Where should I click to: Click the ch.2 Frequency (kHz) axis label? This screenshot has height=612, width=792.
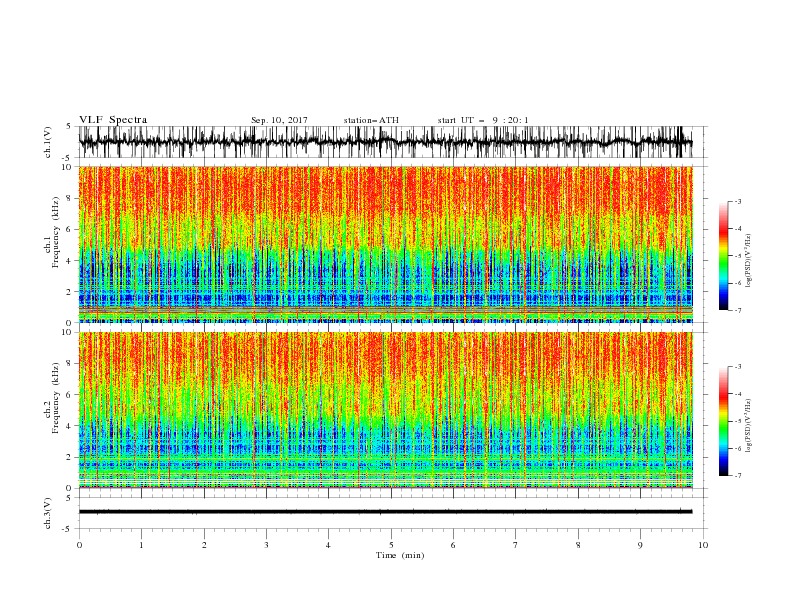point(52,397)
